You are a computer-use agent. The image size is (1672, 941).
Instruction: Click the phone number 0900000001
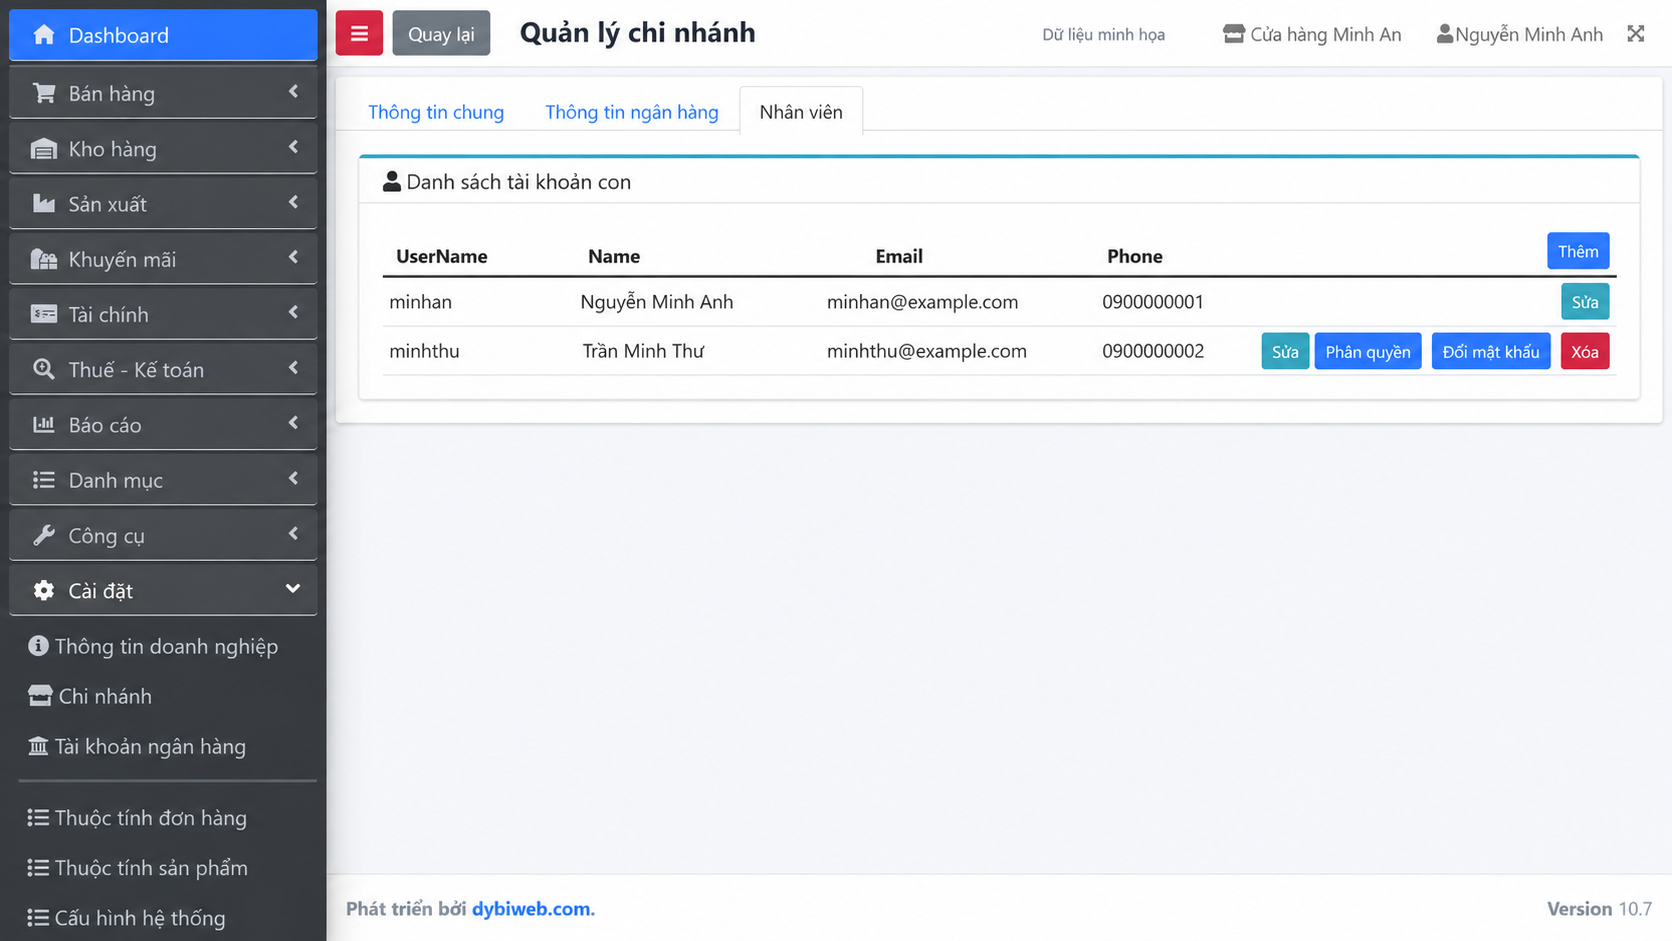1153,302
